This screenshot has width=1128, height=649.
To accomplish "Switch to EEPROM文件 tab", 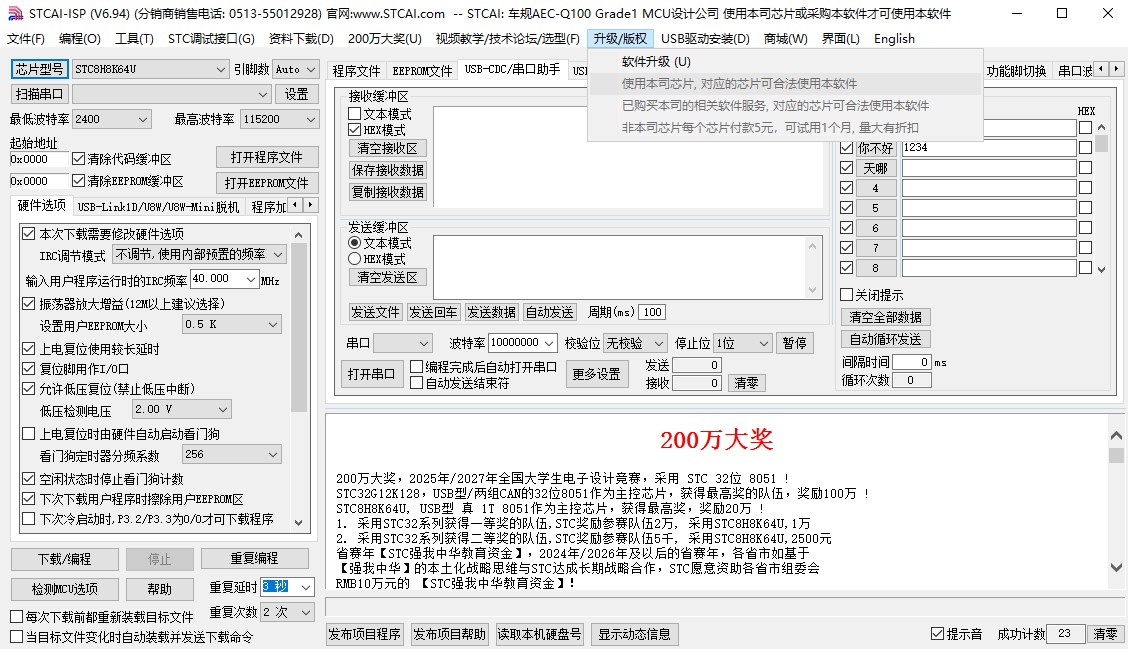I will [422, 71].
